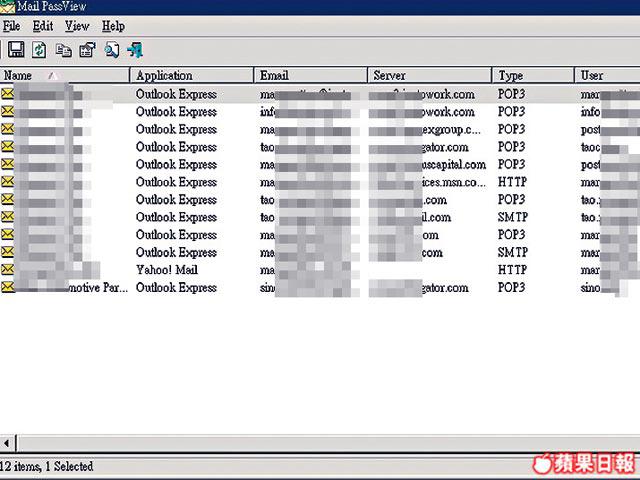Click the Copy selected items toolbar icon
This screenshot has width=640, height=480.
pyautogui.click(x=63, y=50)
